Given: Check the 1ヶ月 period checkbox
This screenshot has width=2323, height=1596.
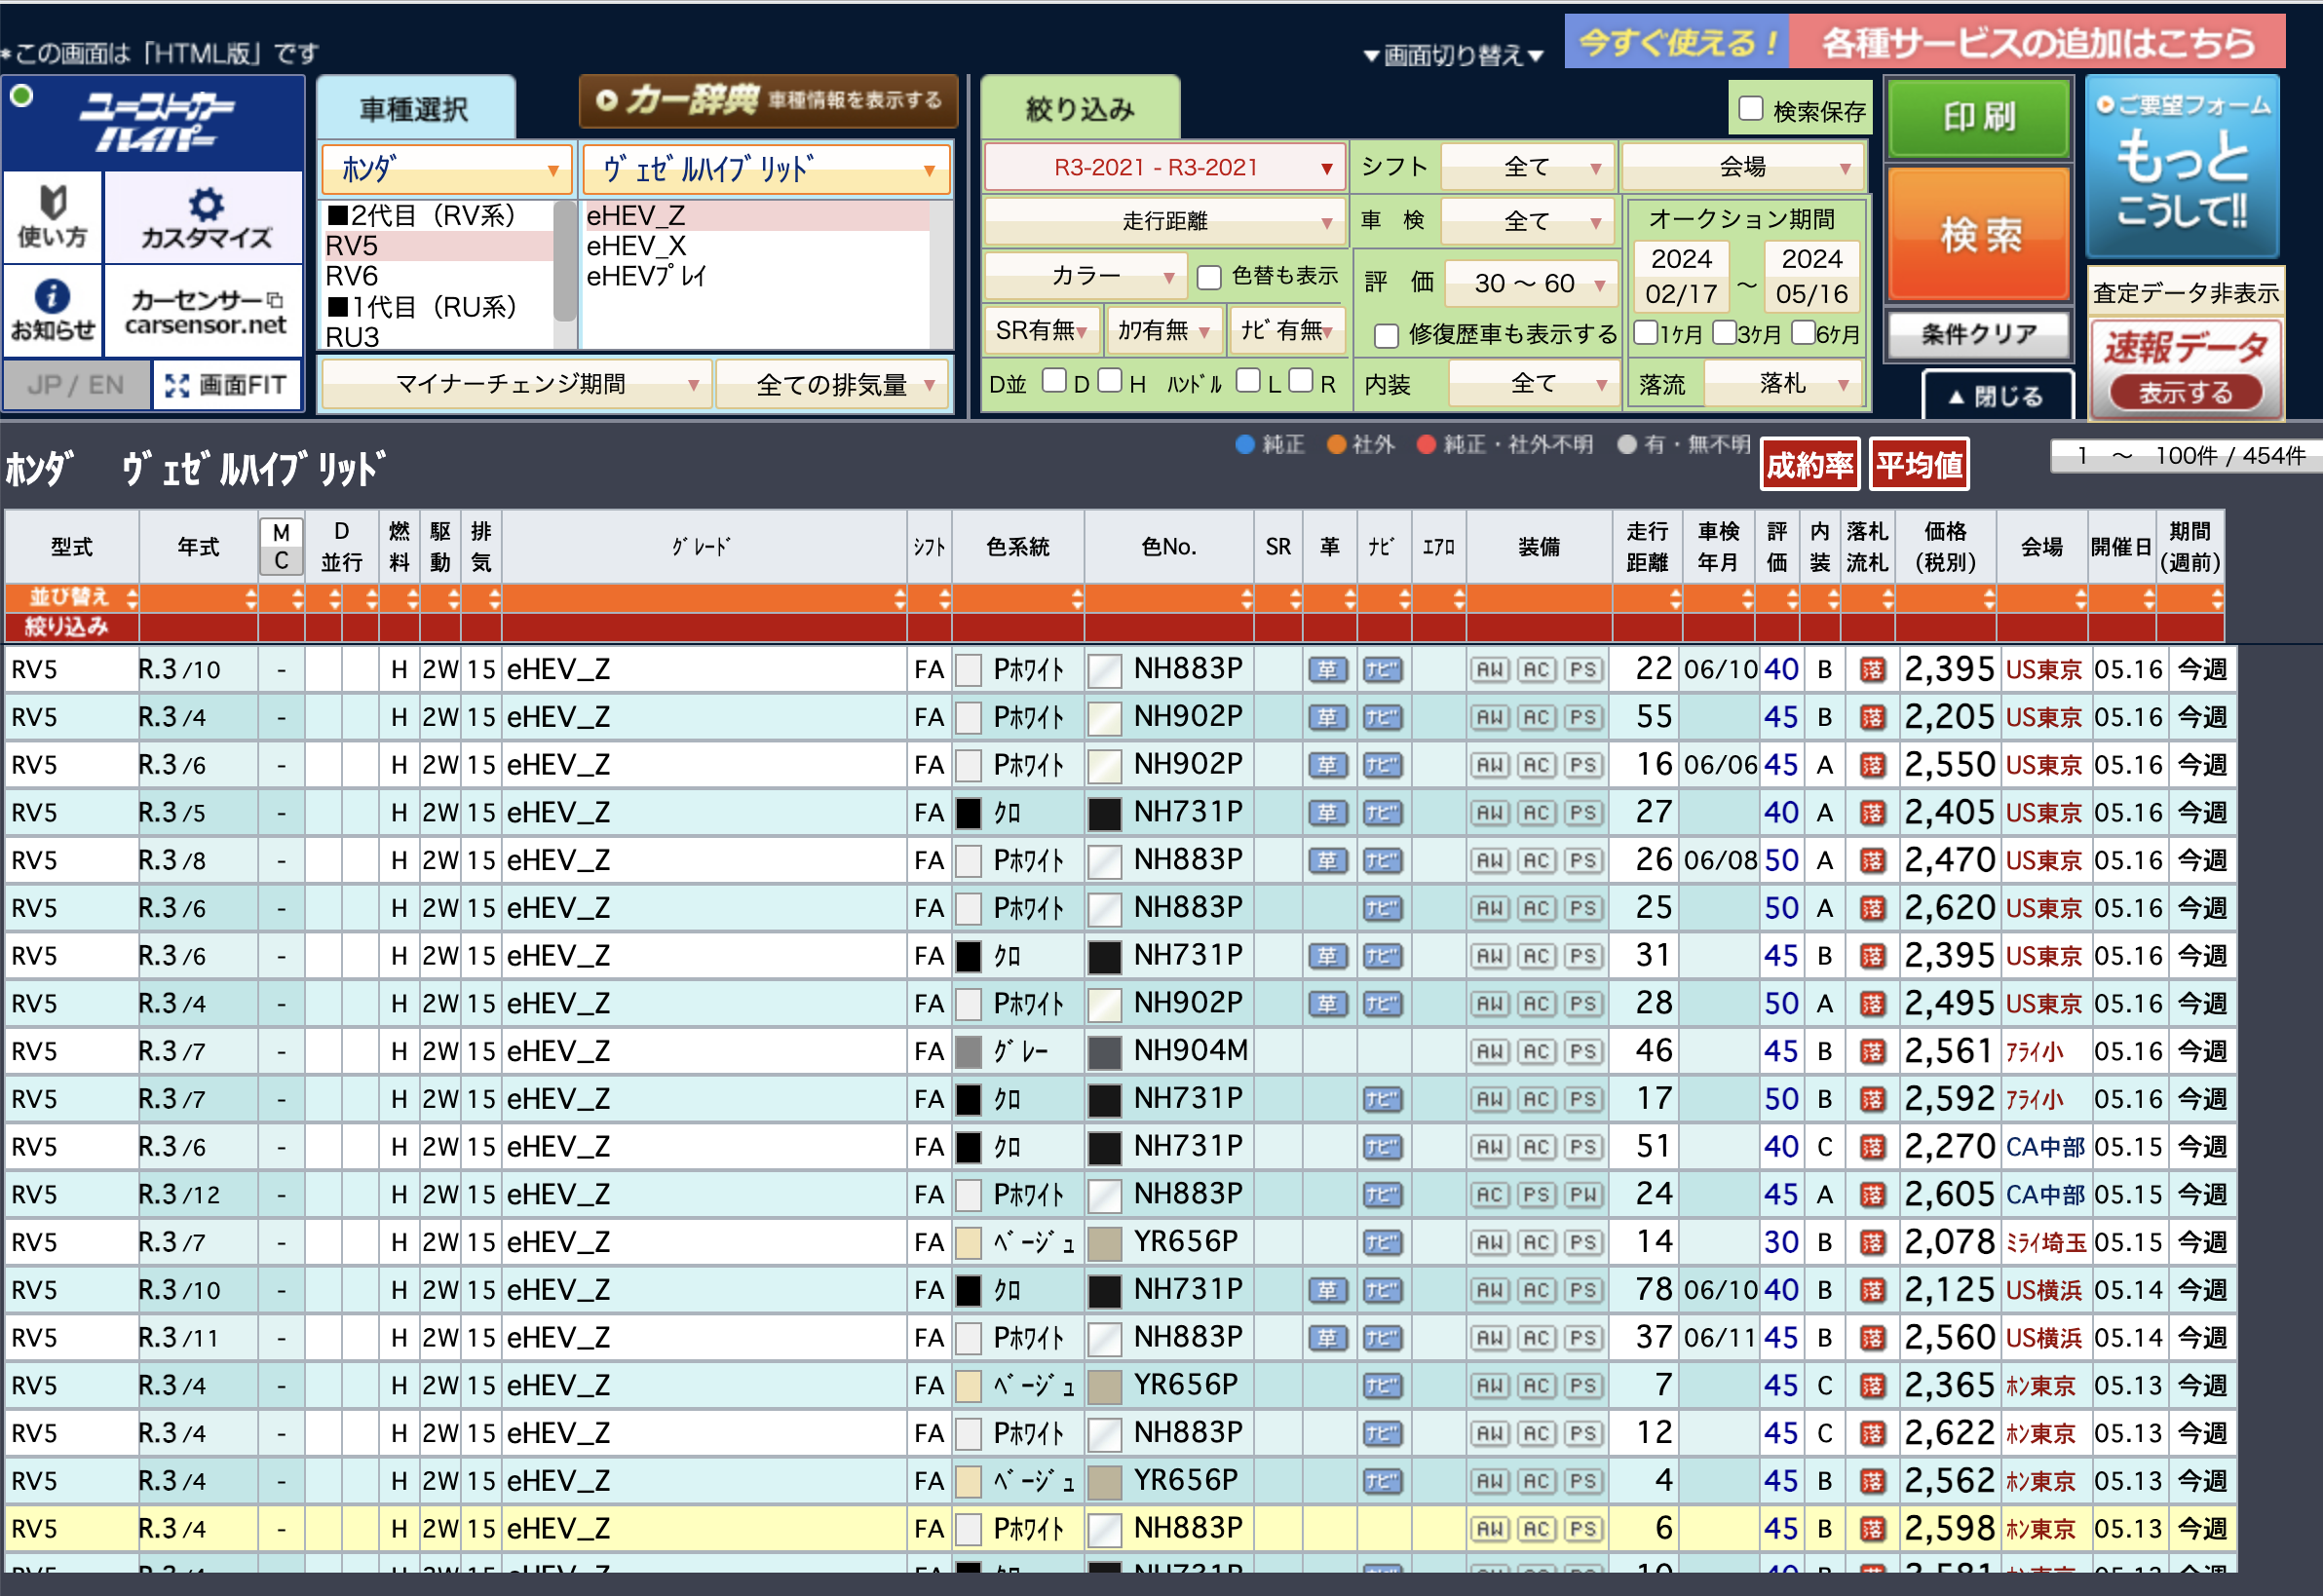Looking at the screenshot, I should click(x=1644, y=332).
